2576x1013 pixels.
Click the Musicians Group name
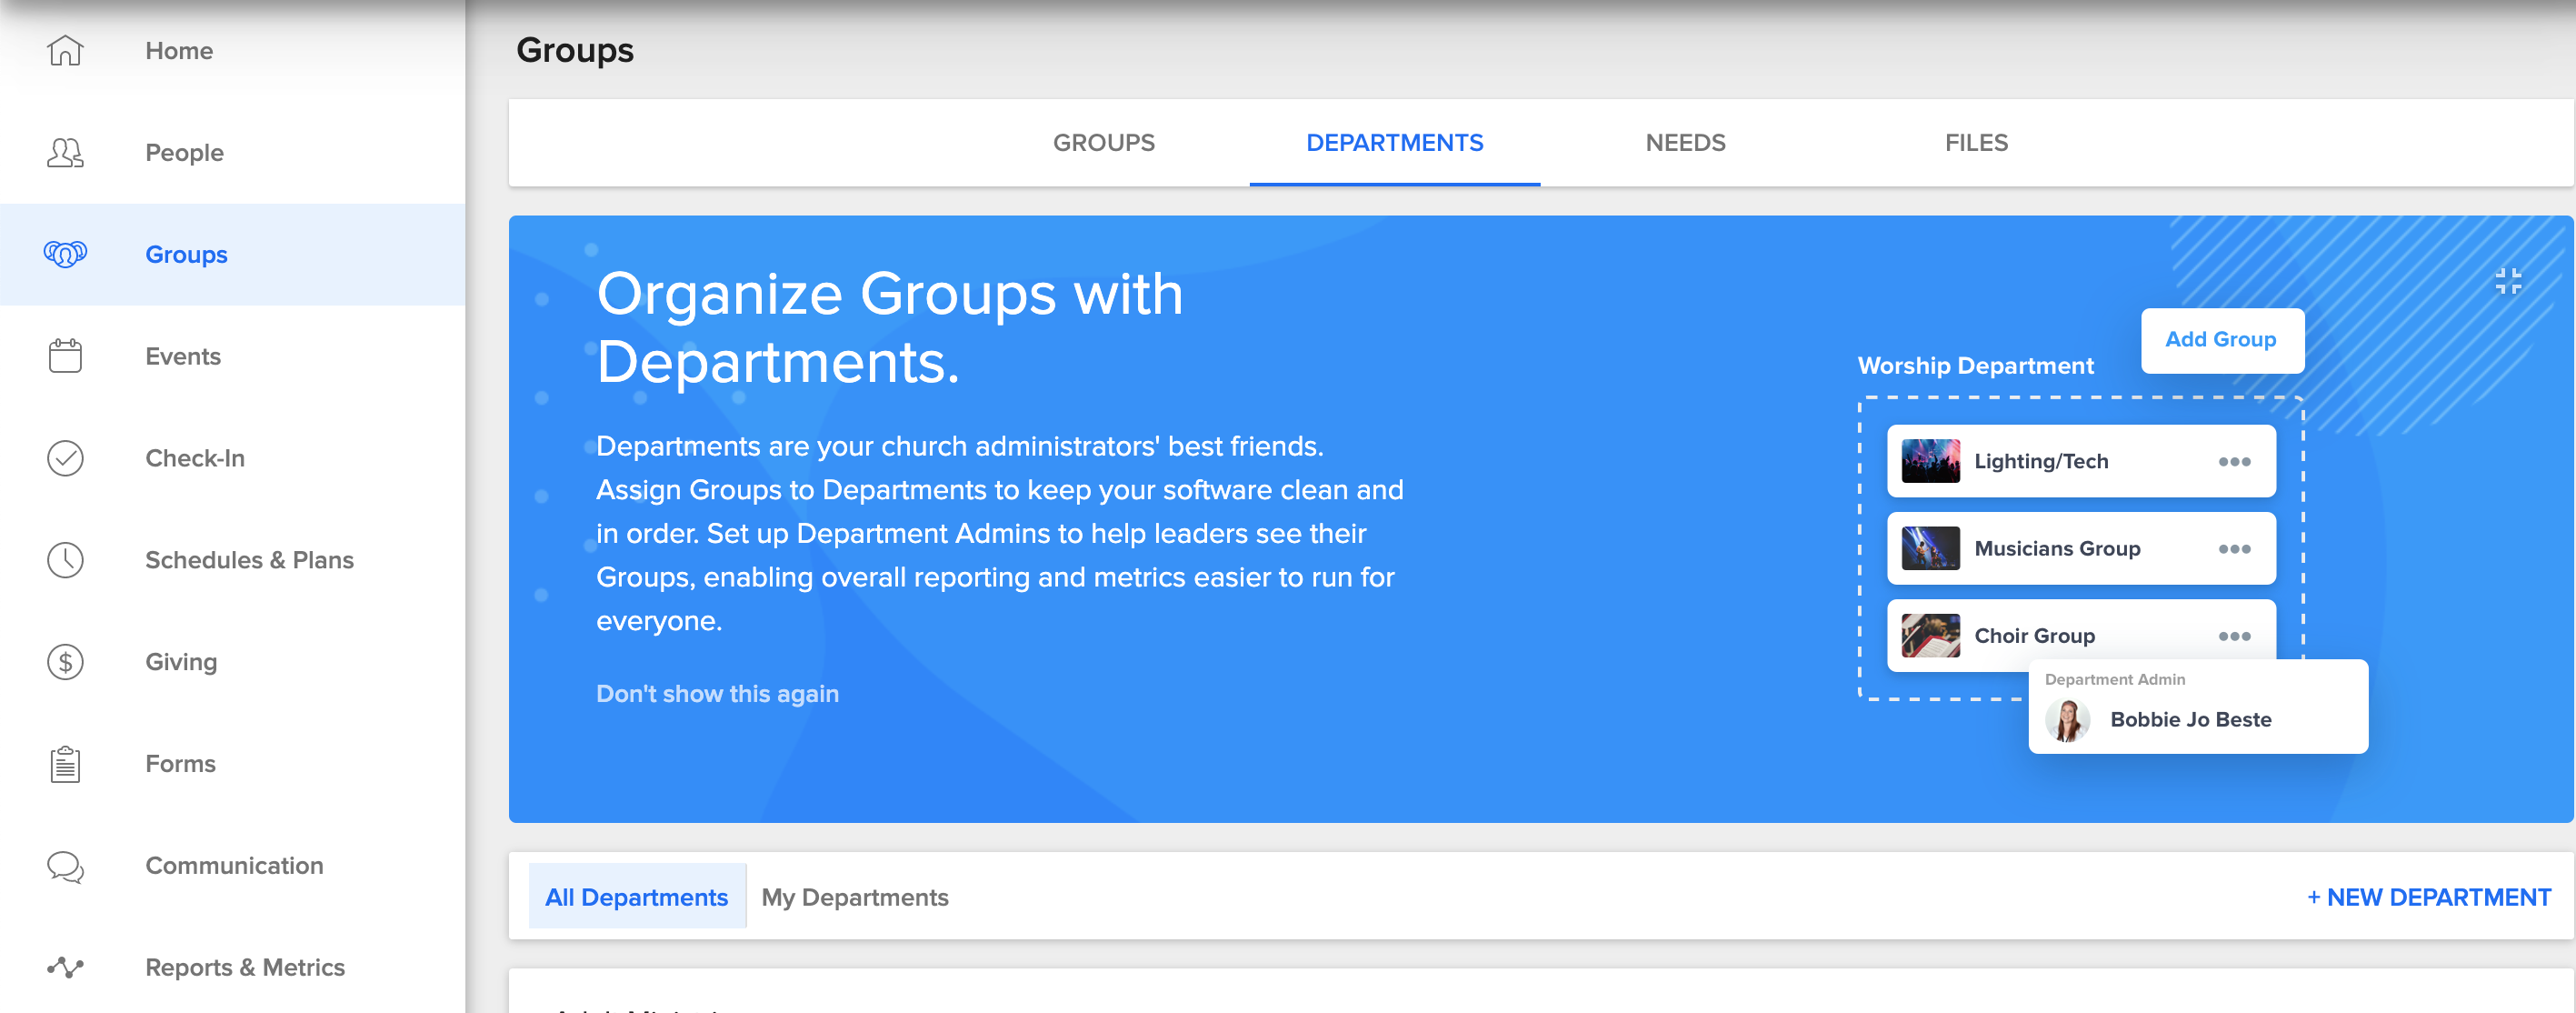(x=2057, y=548)
